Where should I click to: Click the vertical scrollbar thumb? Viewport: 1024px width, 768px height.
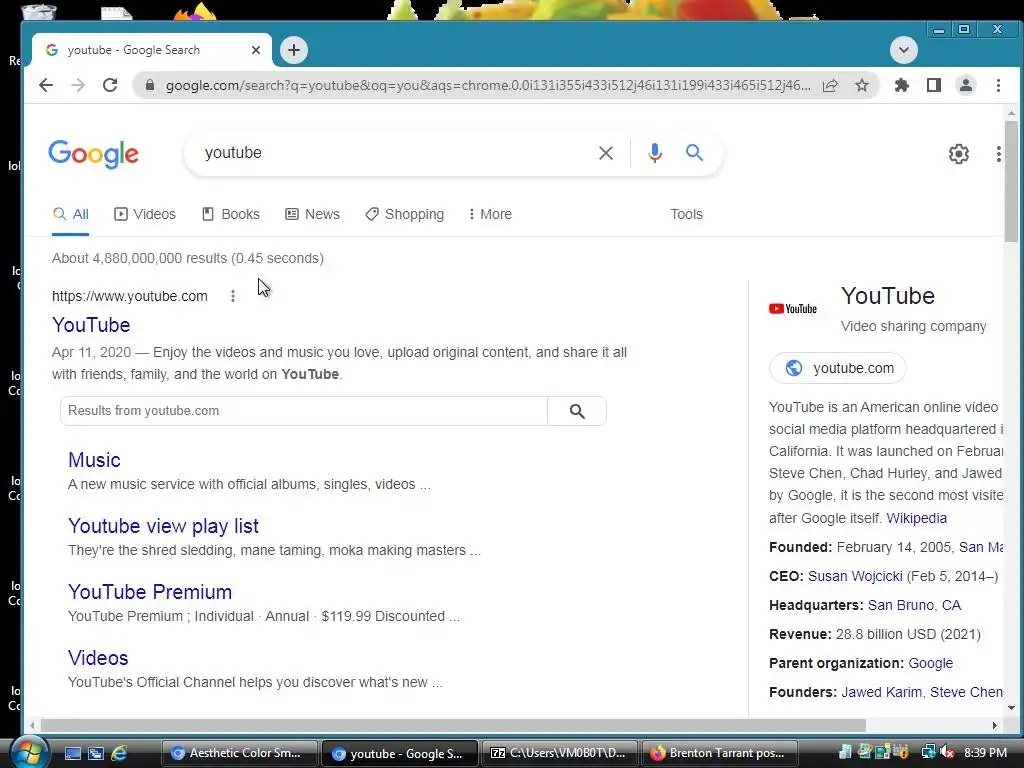click(1011, 182)
